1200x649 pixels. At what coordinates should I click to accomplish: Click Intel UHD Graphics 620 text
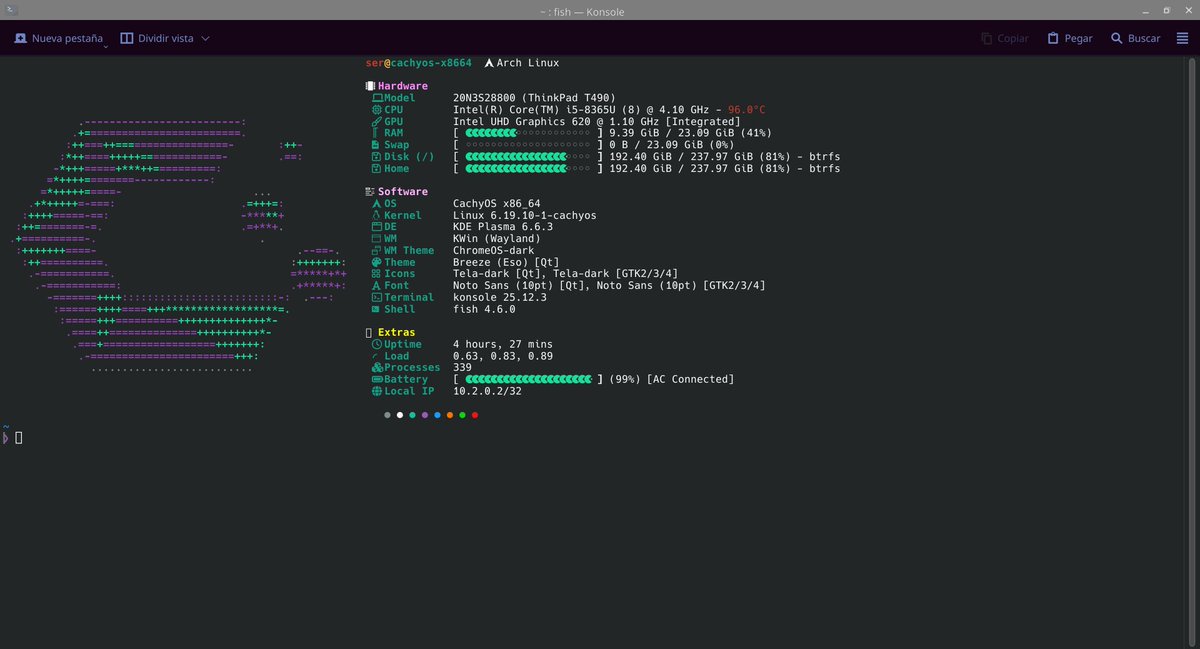pos(524,121)
